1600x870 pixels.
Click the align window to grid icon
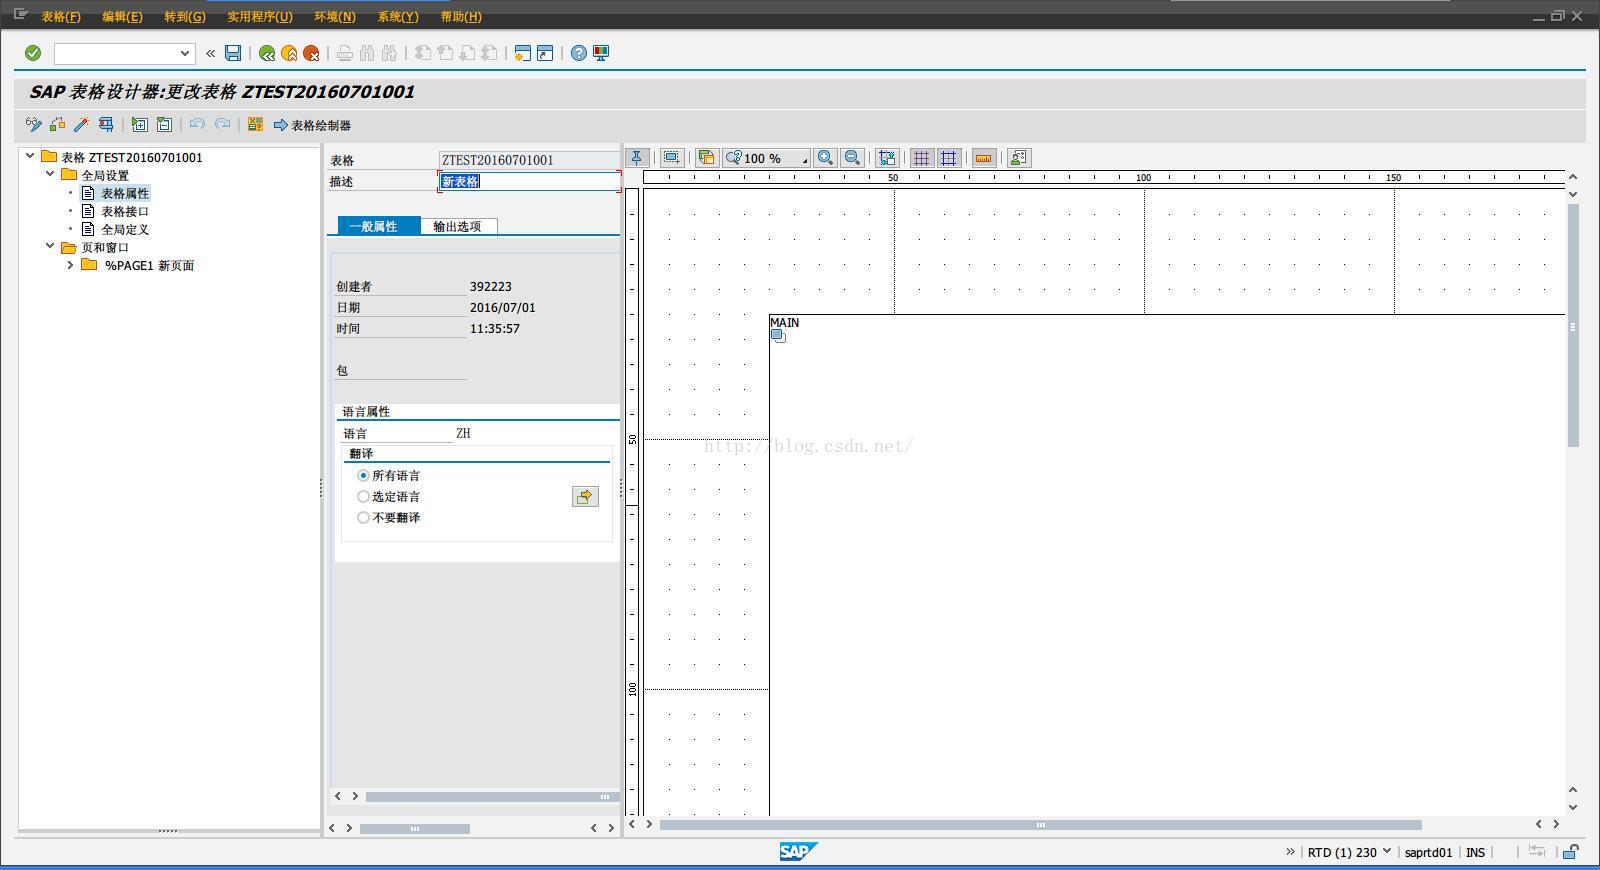887,158
